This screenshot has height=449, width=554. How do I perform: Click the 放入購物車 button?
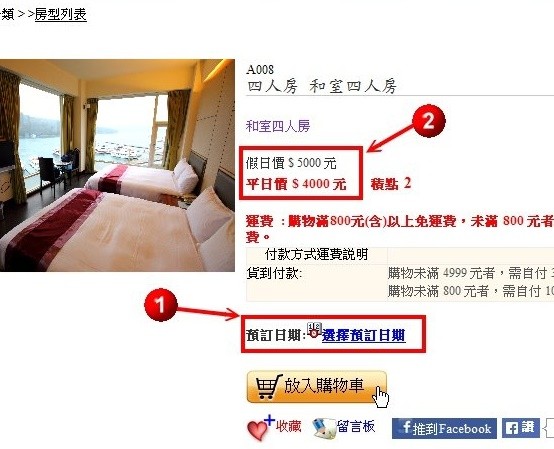[x=317, y=386]
